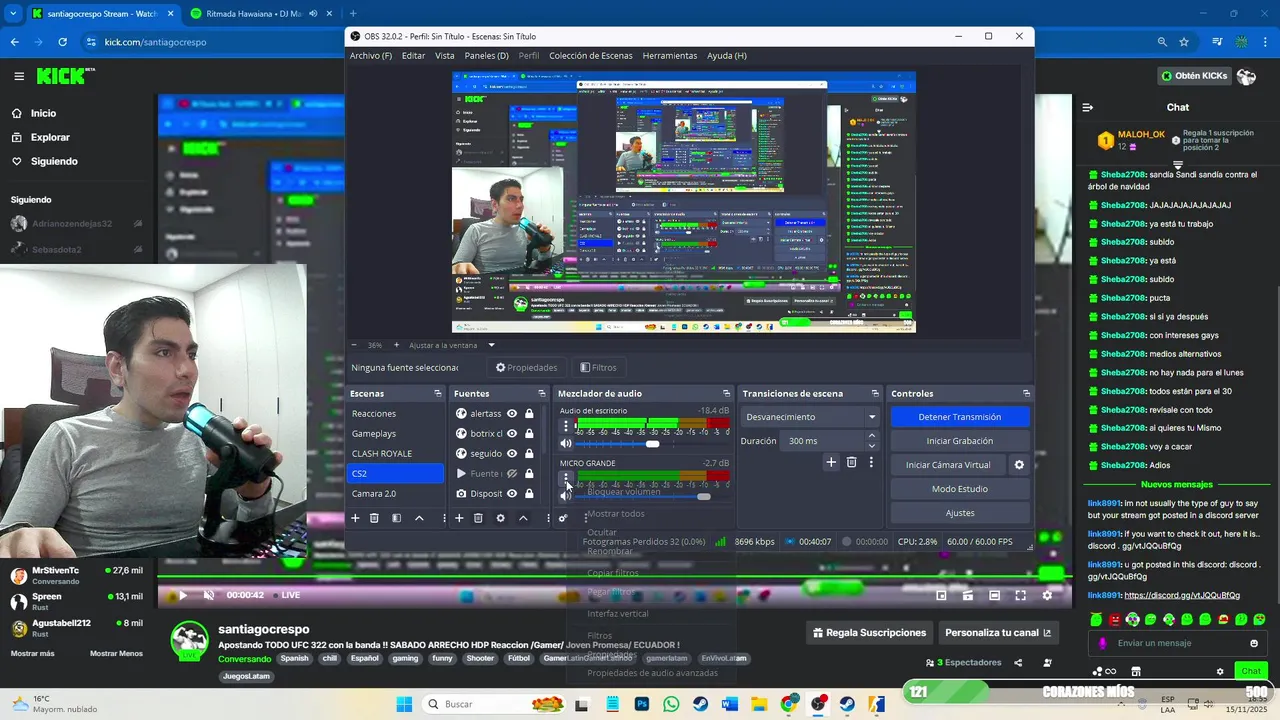Collapse the Kick chat panel arrow
This screenshot has height=720, width=1280.
point(1088,107)
